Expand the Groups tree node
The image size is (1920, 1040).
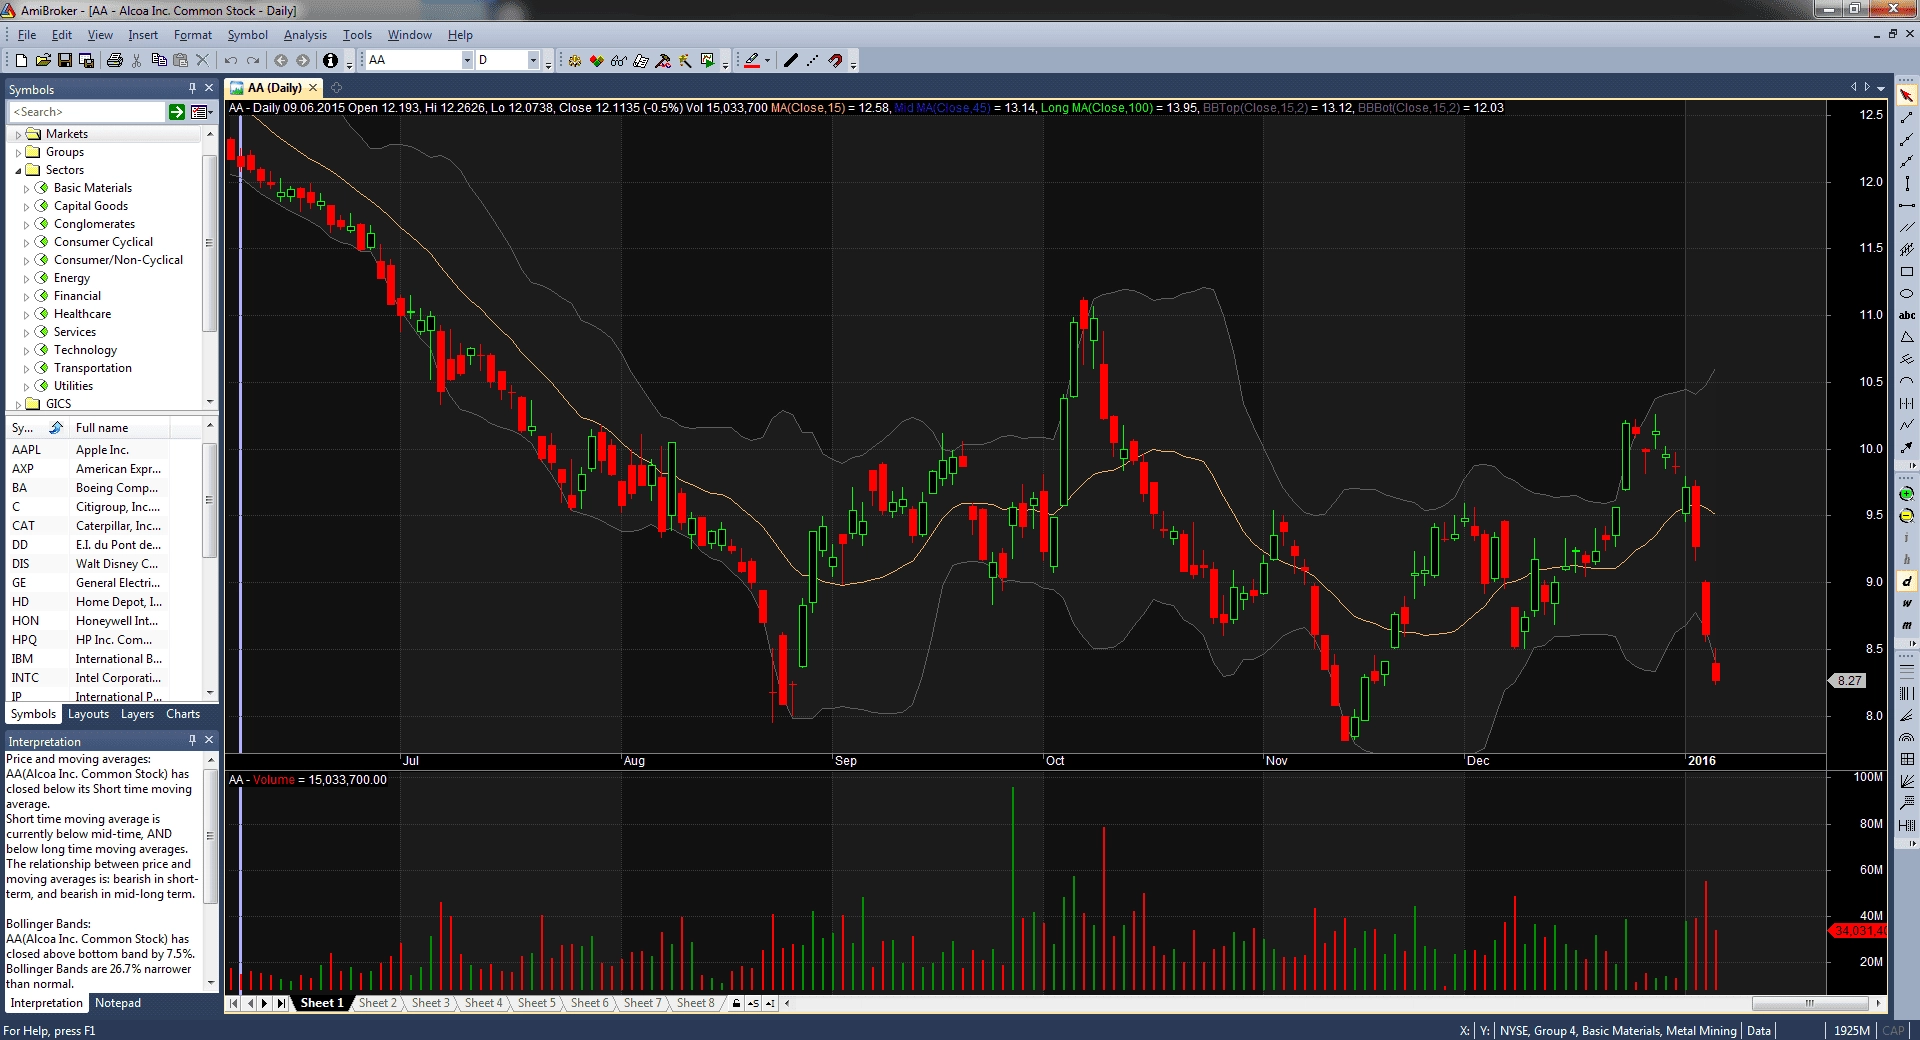18,152
